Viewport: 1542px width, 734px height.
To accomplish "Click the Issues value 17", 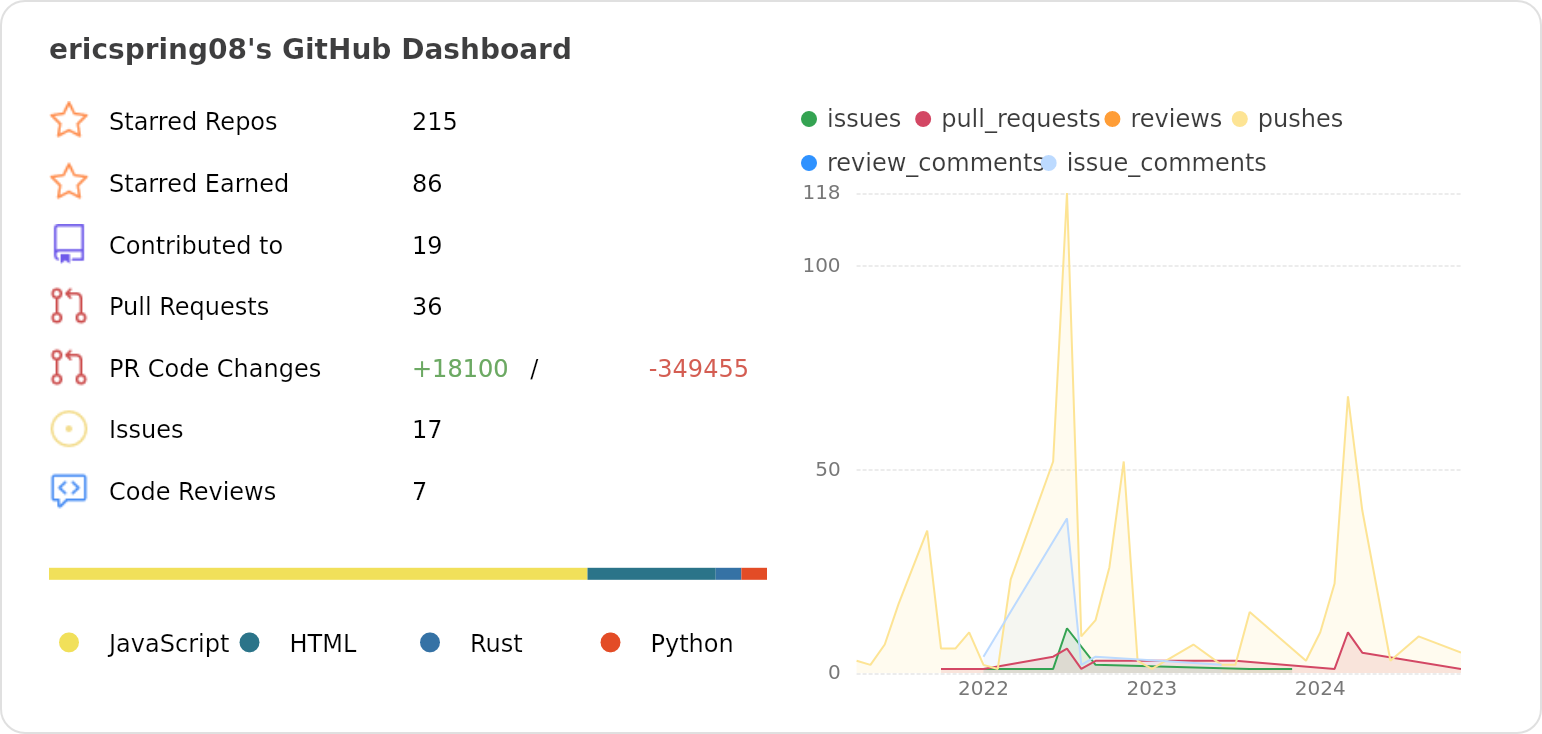I will pyautogui.click(x=427, y=430).
